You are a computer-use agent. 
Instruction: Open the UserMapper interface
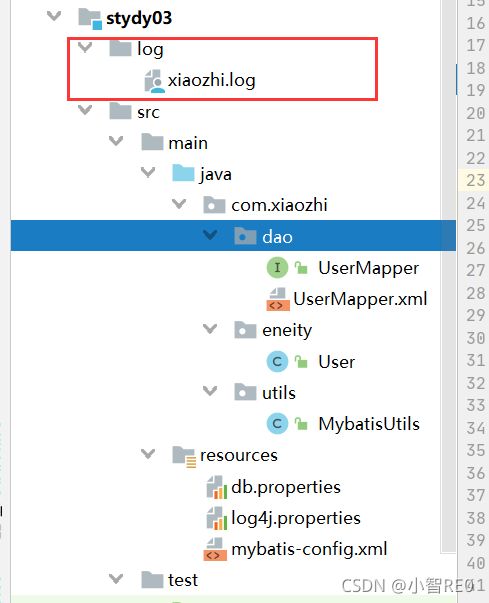369,268
